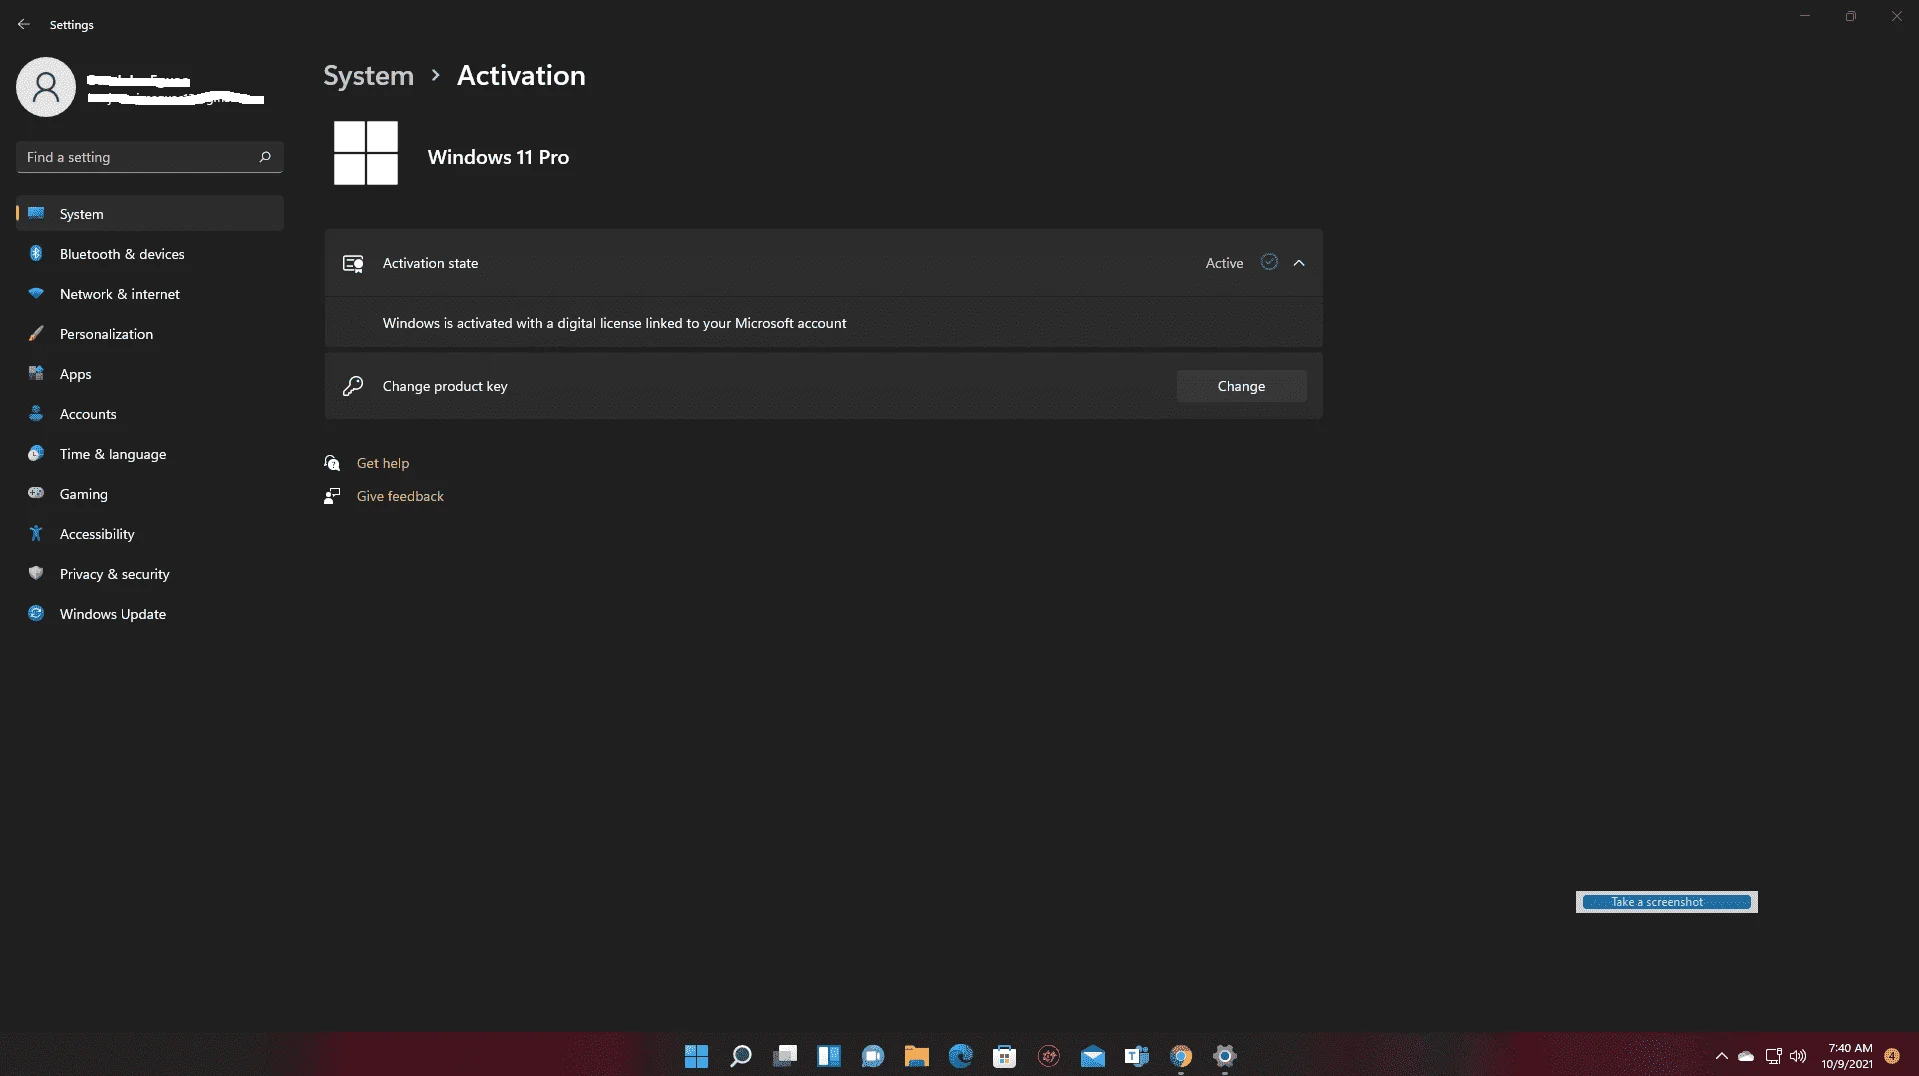
Task: Open Apps settings
Action: coord(149,374)
